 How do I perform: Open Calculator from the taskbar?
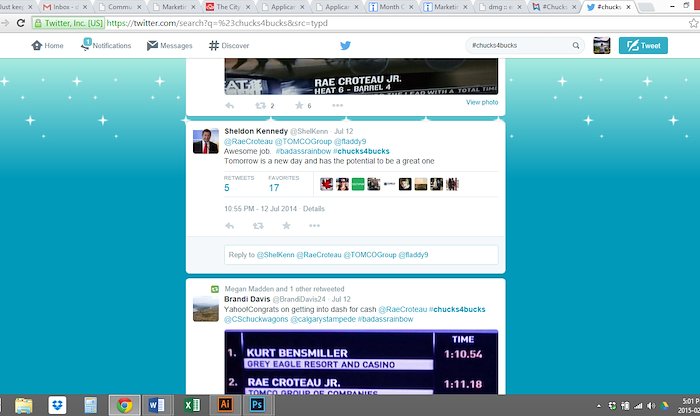91,405
